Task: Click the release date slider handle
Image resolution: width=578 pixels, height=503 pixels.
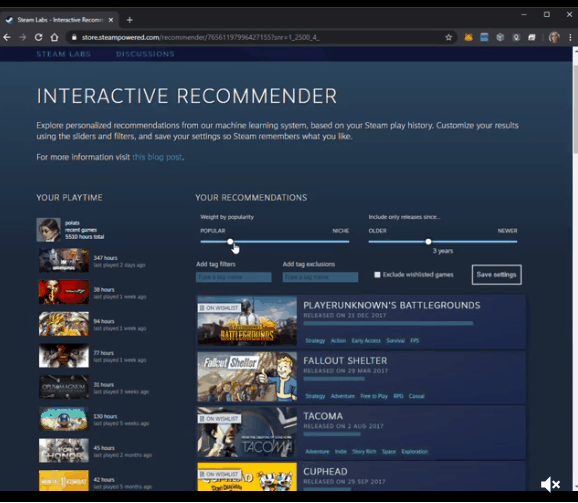Action: (428, 242)
